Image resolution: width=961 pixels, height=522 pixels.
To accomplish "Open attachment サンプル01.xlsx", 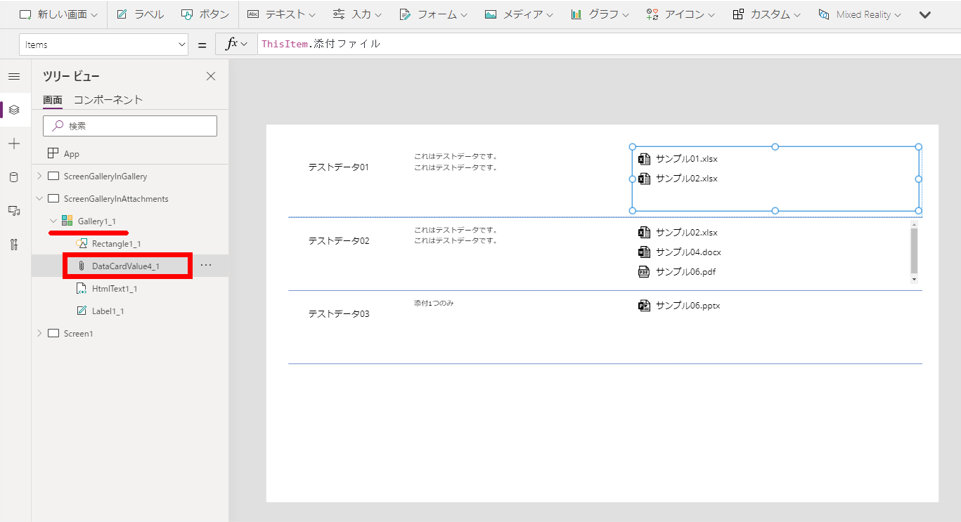I will [686, 159].
